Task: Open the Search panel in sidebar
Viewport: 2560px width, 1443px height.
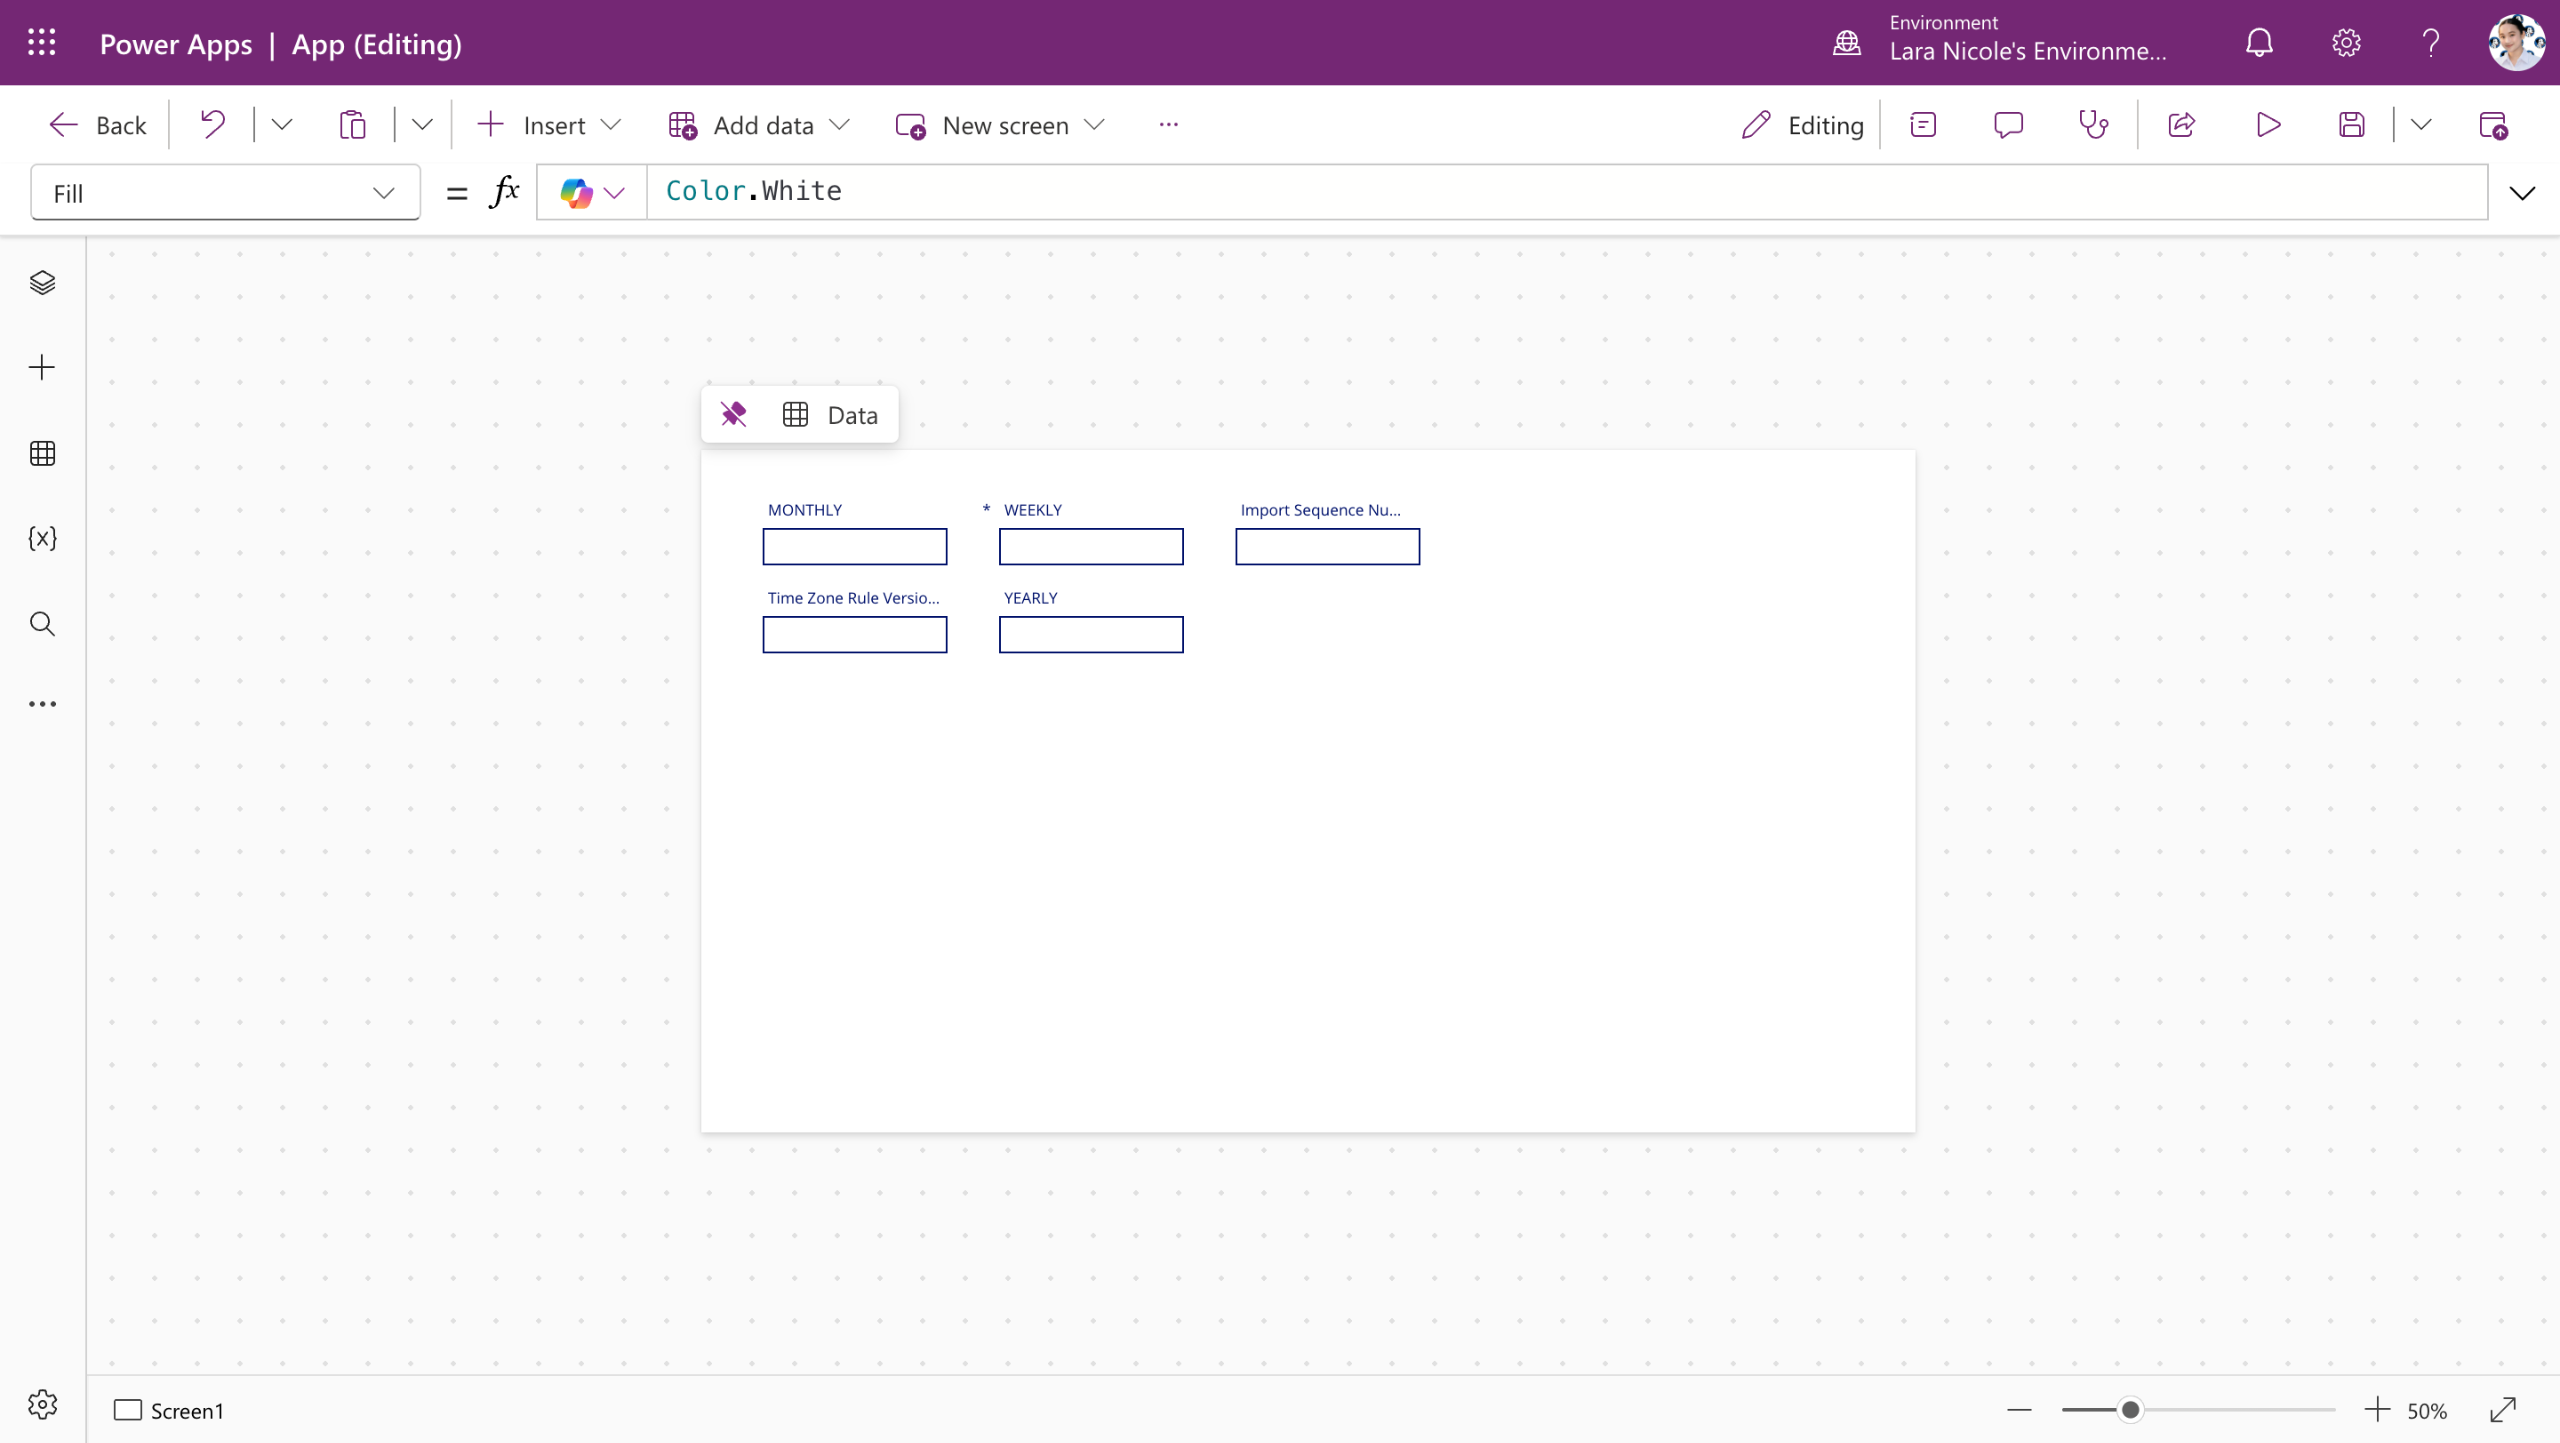Action: (x=42, y=624)
